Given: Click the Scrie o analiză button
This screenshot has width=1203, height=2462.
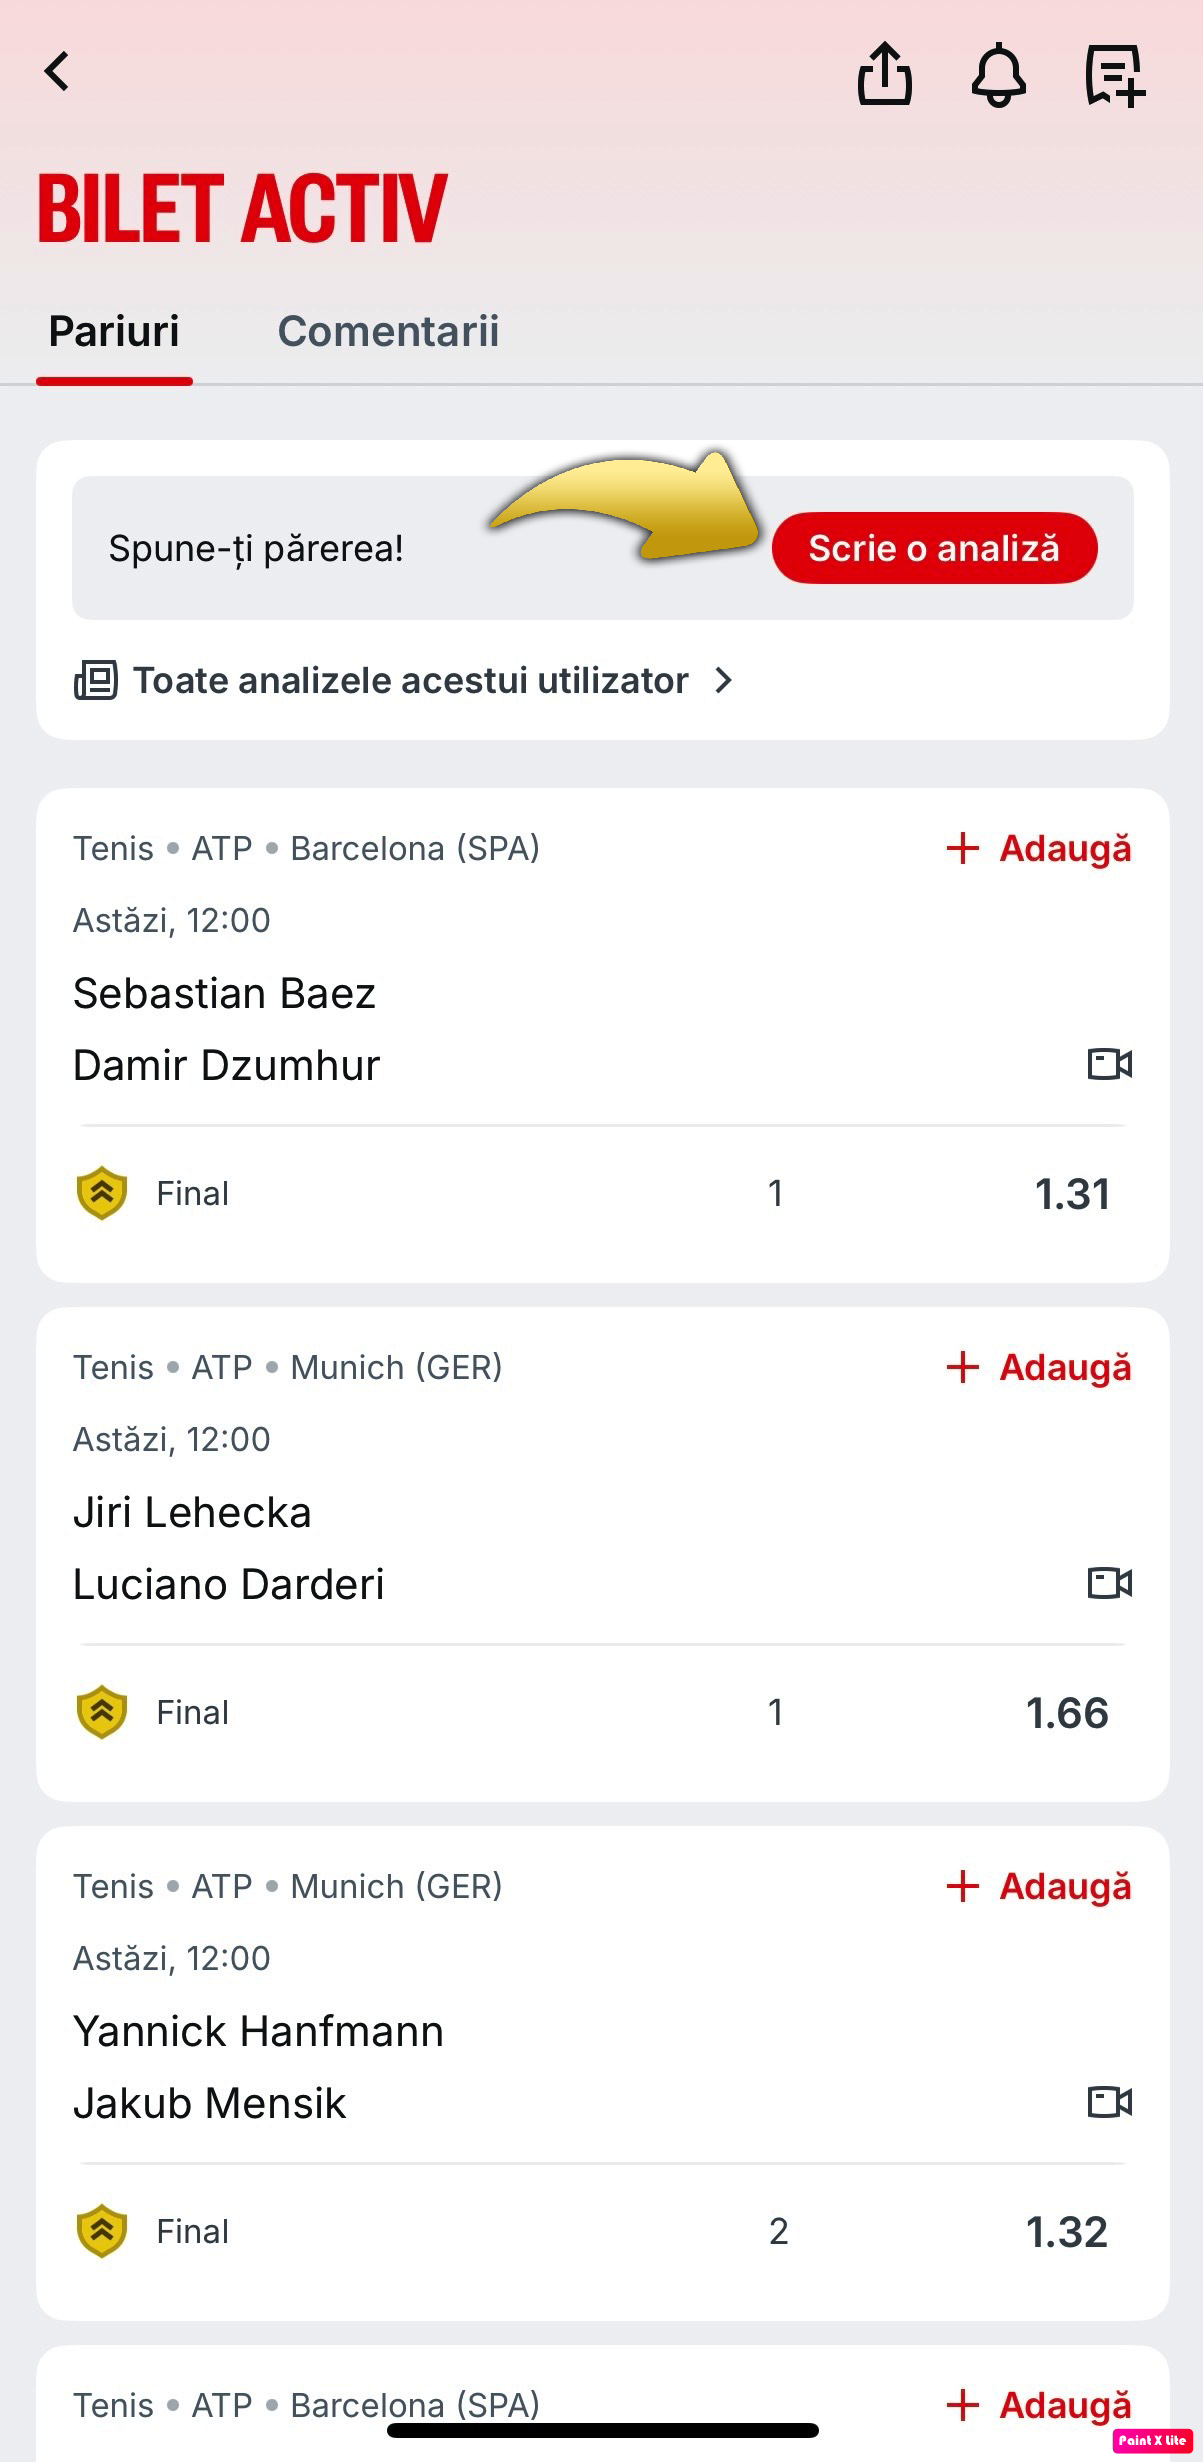Looking at the screenshot, I should (934, 548).
